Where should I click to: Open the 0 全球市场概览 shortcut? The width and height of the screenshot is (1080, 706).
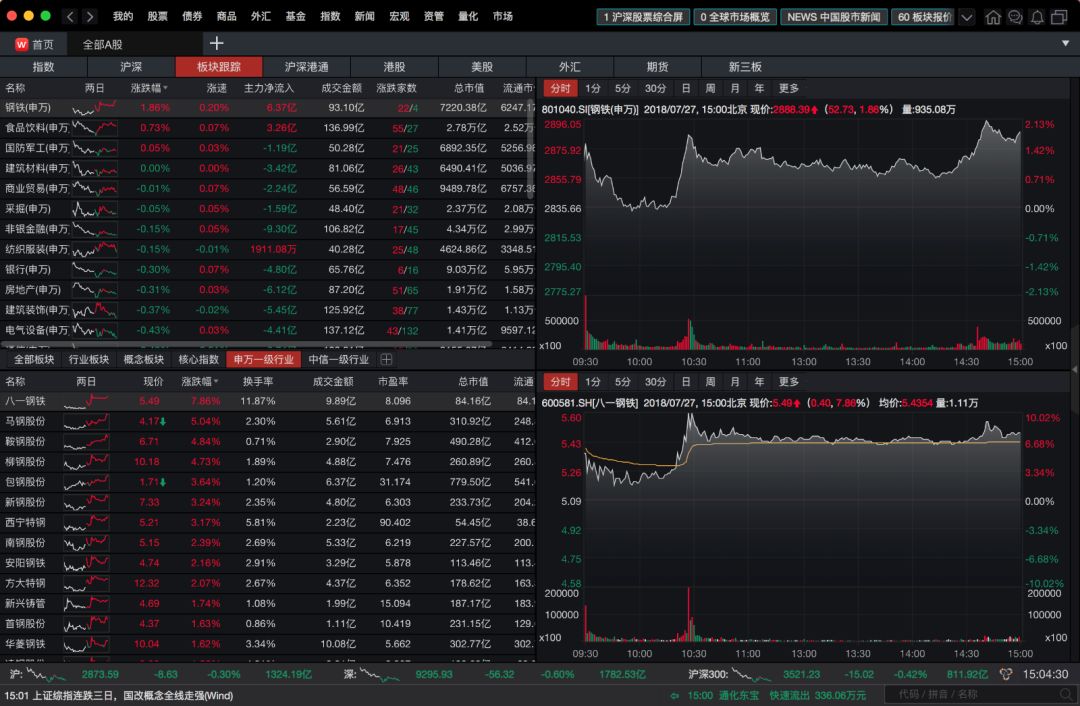738,16
